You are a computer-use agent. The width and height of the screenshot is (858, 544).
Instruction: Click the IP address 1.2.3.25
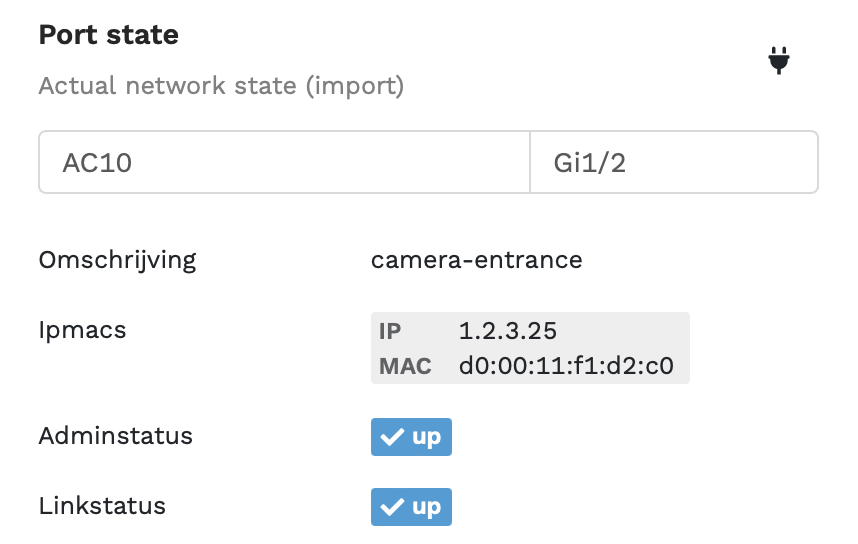508,331
